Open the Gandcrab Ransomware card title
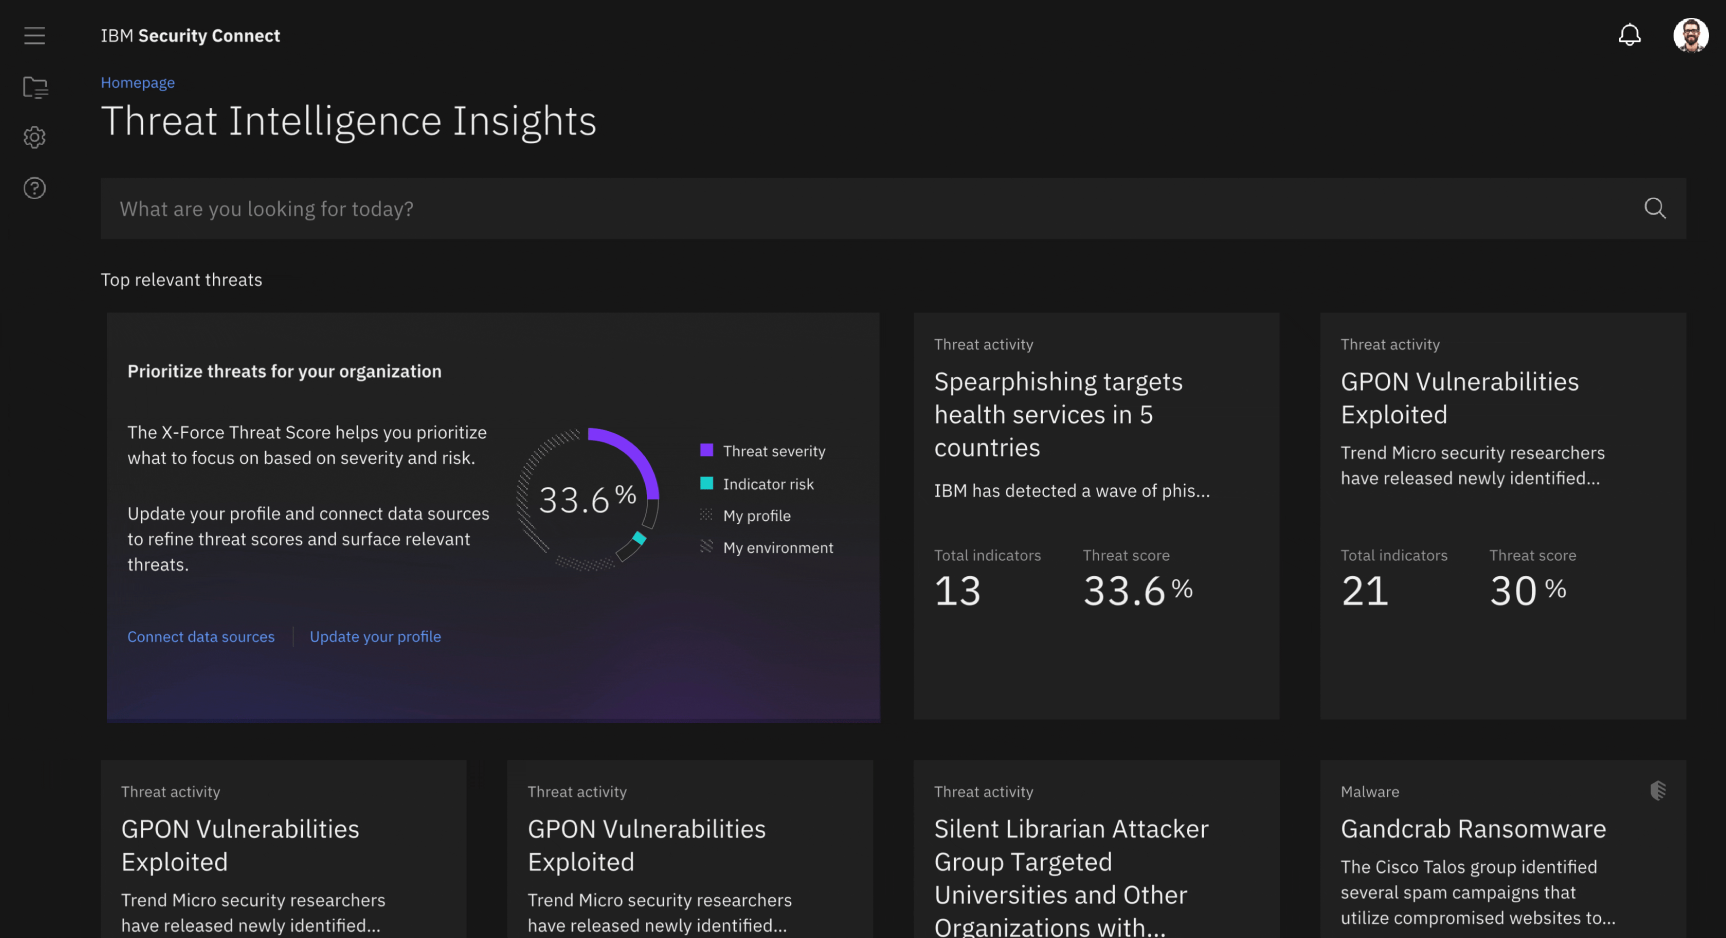The height and width of the screenshot is (938, 1726). pos(1473,829)
